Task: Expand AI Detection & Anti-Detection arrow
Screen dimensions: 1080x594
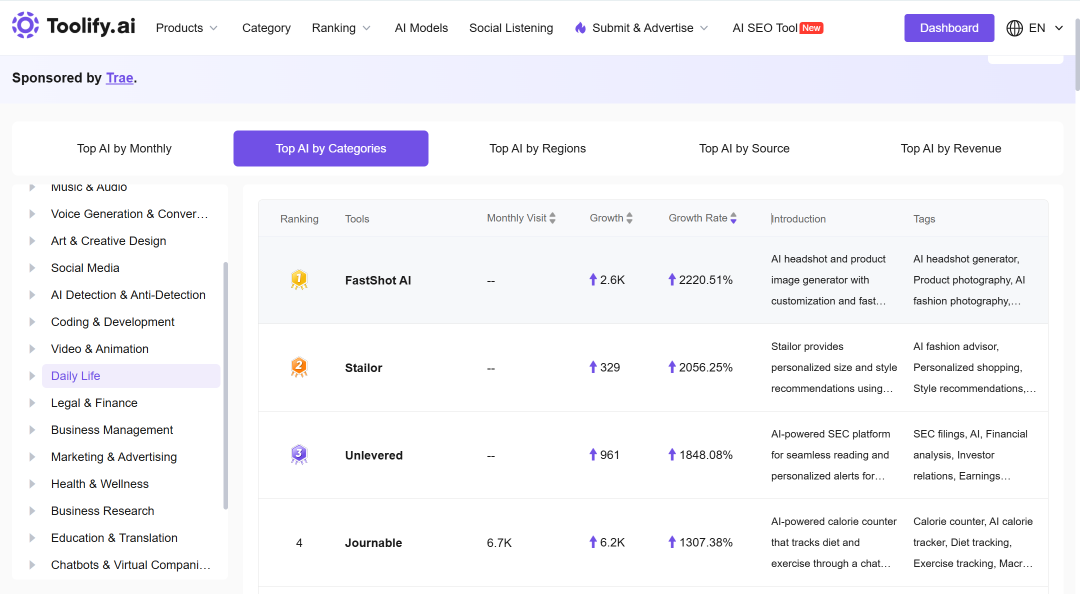Action: point(32,295)
